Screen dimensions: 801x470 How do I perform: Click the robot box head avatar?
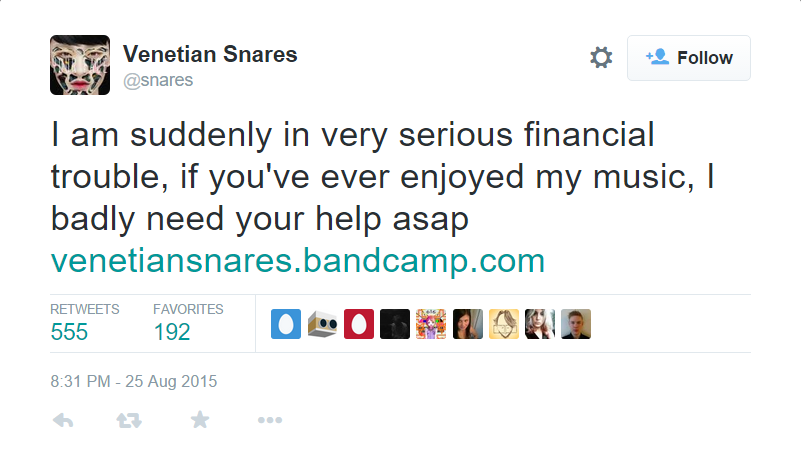[322, 324]
